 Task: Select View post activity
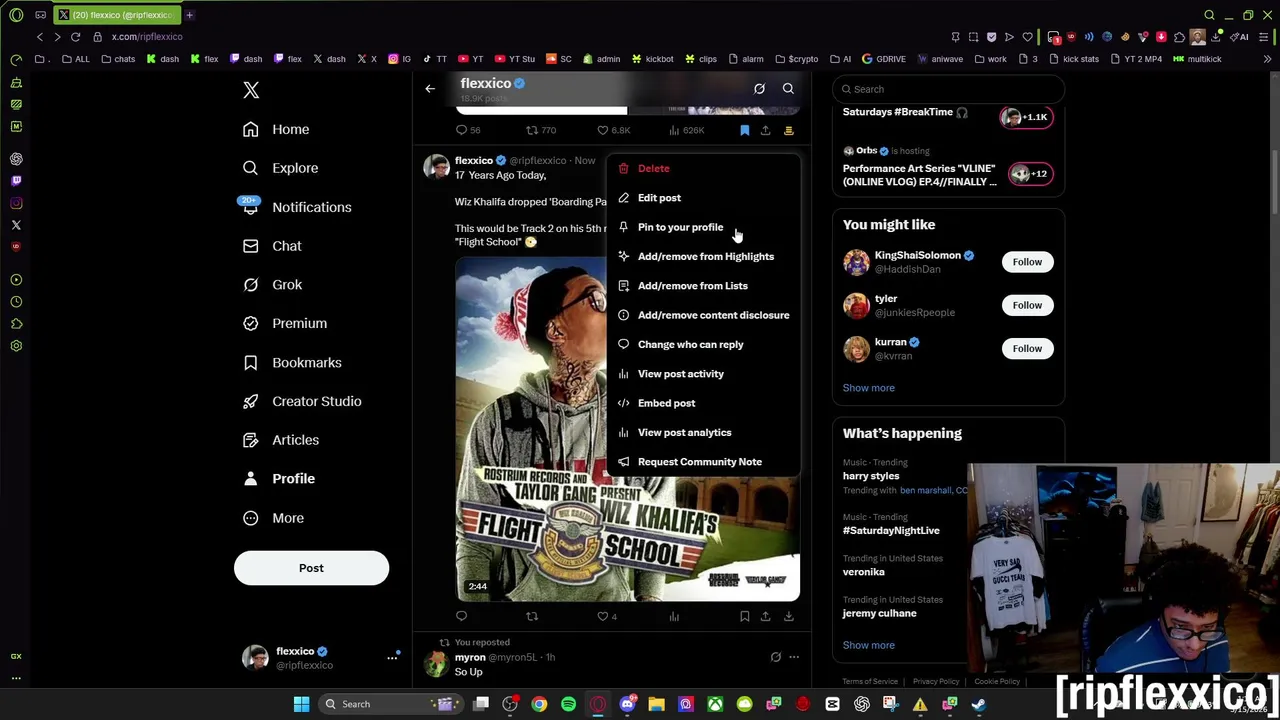[703, 374]
